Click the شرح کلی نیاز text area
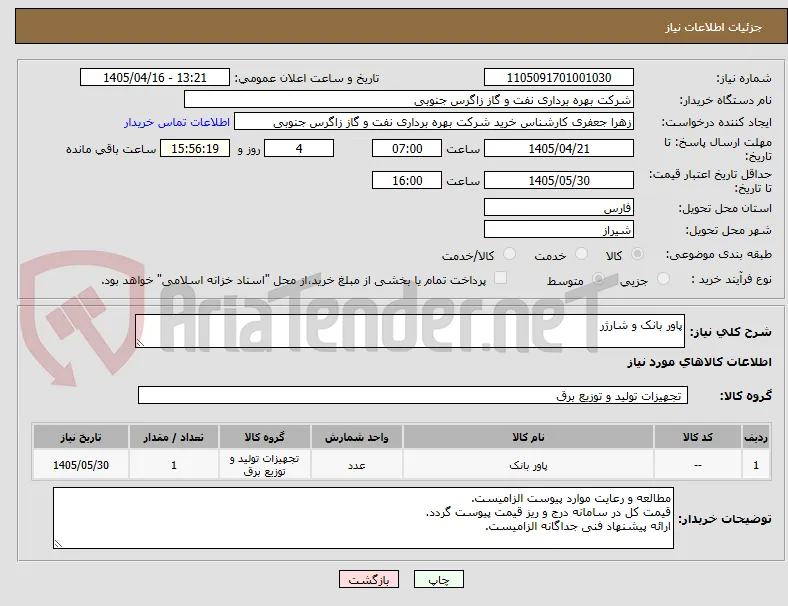Image resolution: width=788 pixels, height=606 pixels. (410, 331)
